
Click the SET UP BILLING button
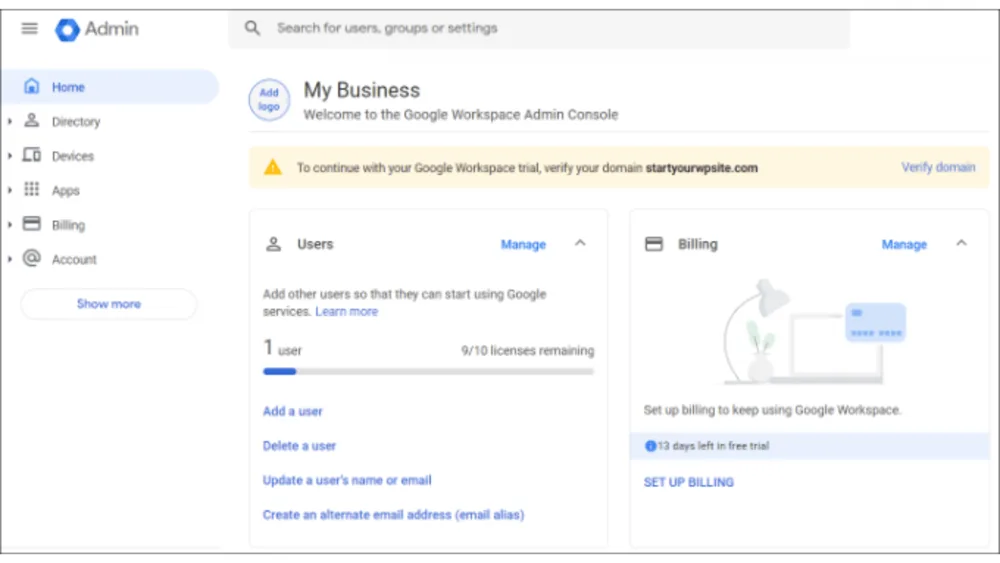tap(689, 482)
